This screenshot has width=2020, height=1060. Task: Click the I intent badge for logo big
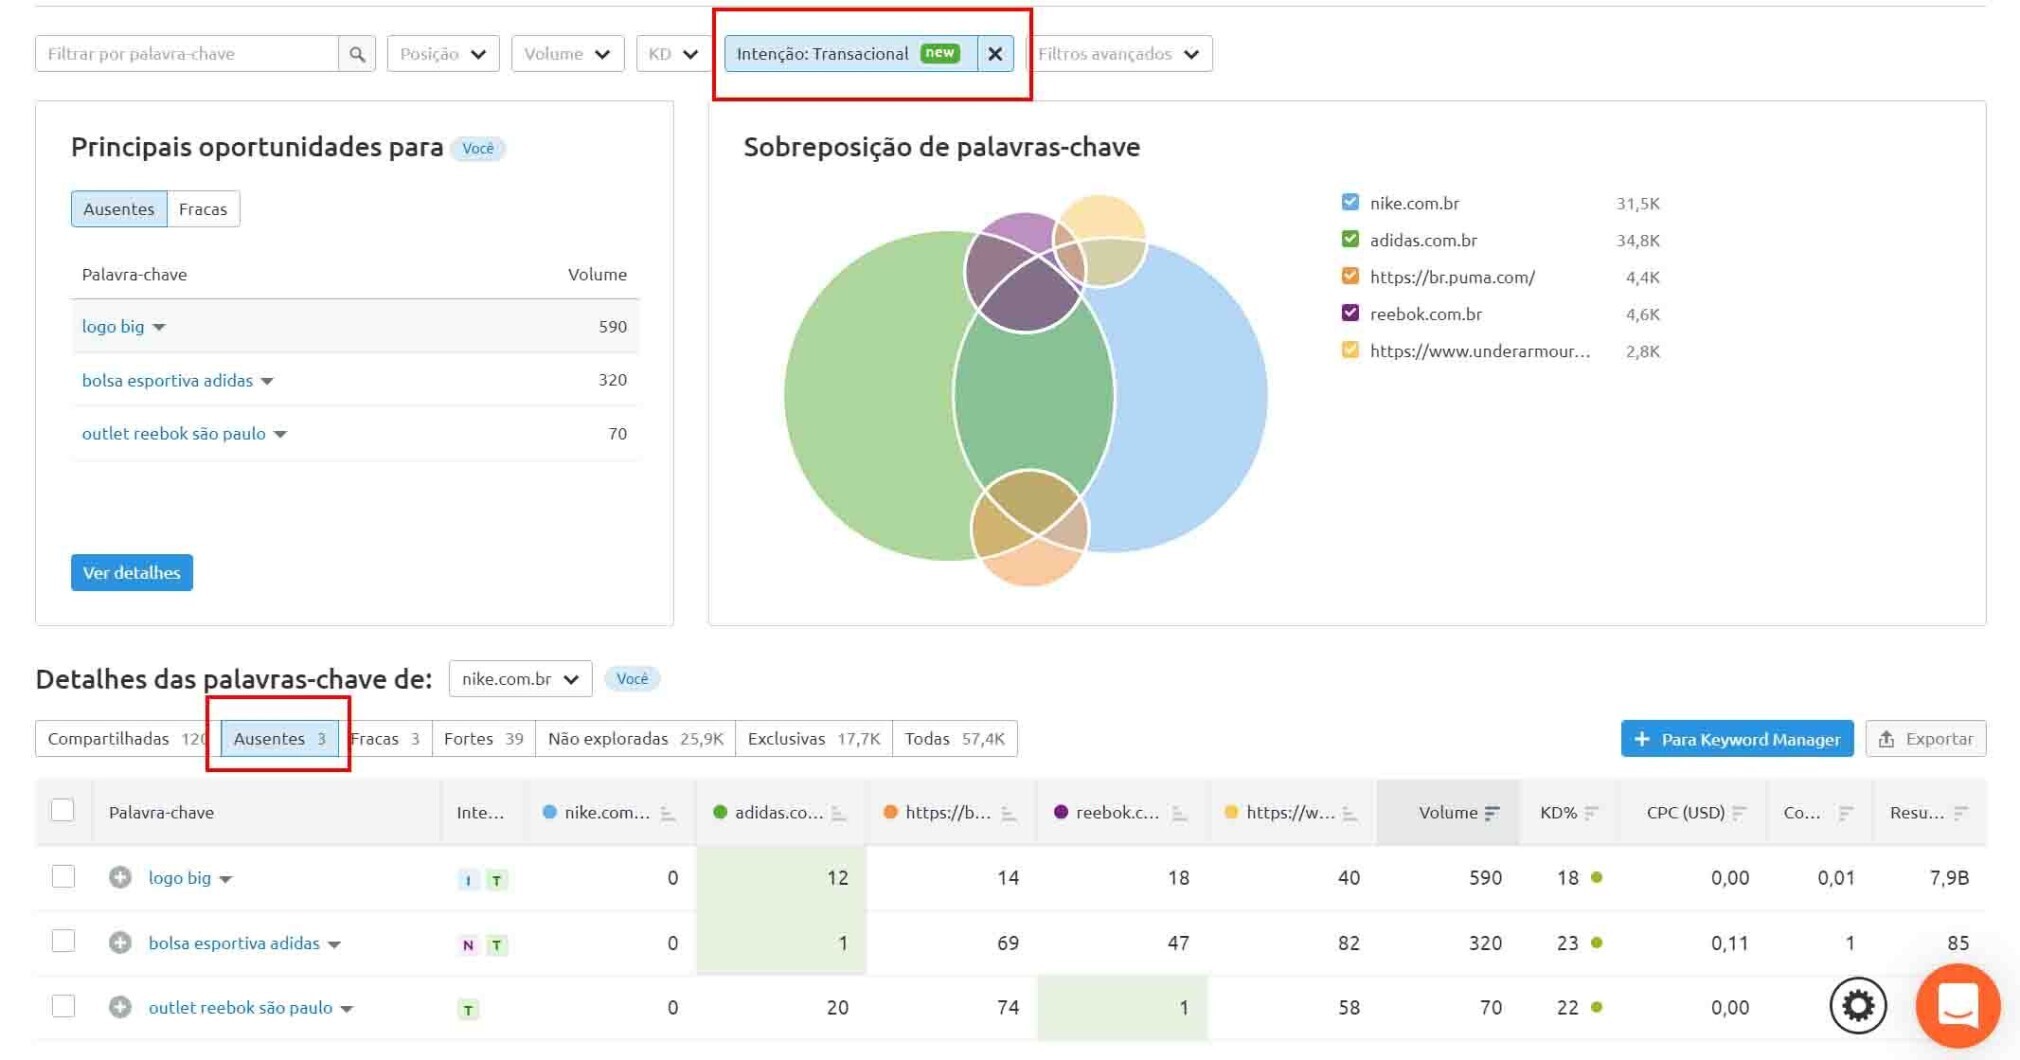(x=468, y=880)
